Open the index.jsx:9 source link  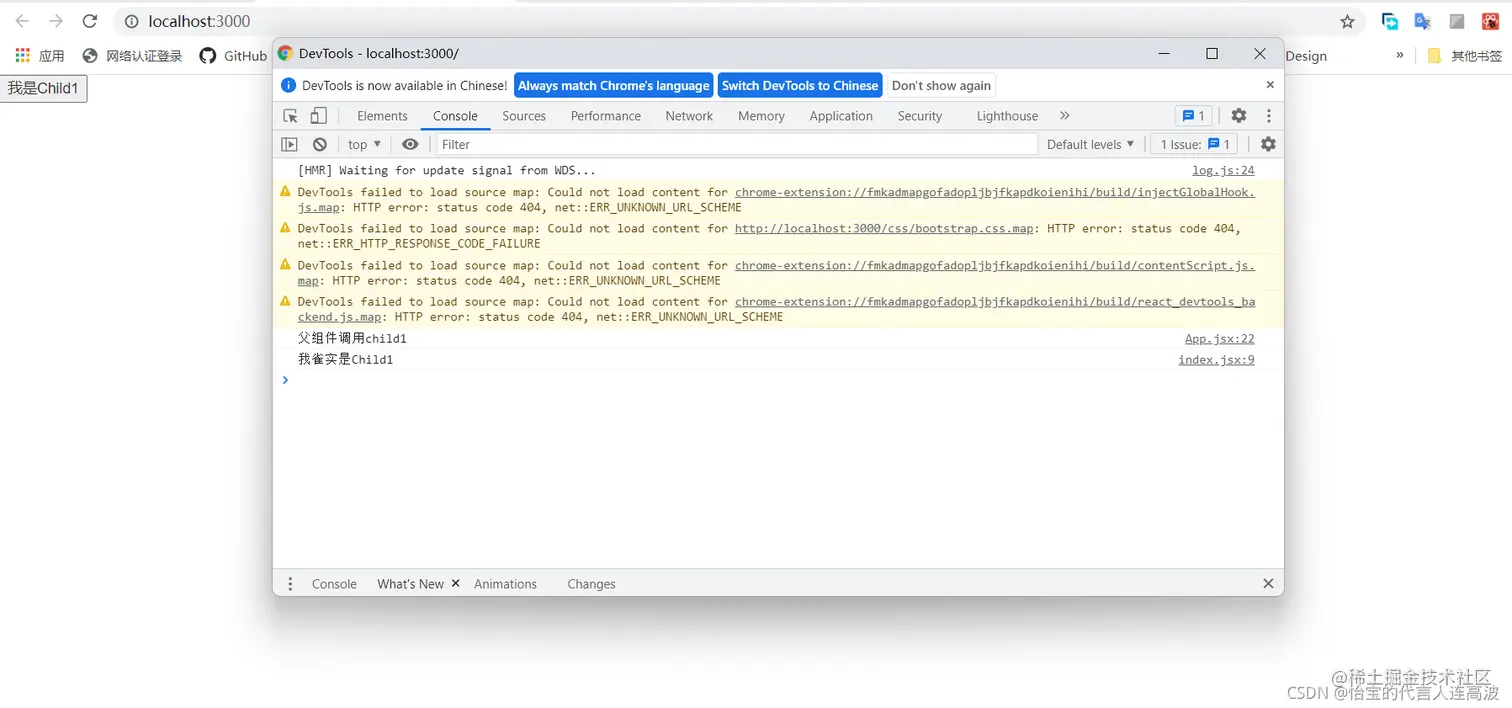click(1216, 360)
